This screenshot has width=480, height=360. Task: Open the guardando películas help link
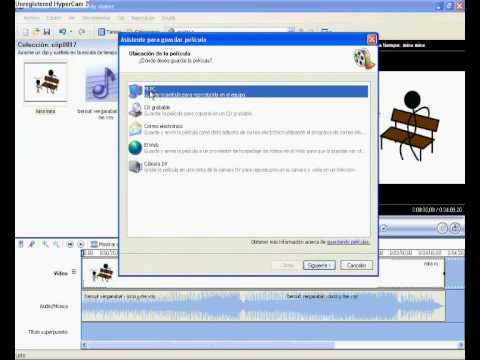click(348, 242)
